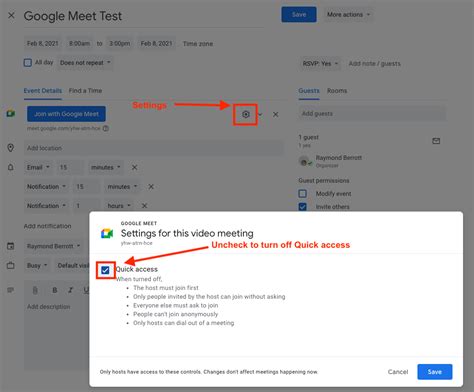Click the calendar icon beside Raymond Berrott
Viewport: 474px width, 392px height.
(11, 246)
